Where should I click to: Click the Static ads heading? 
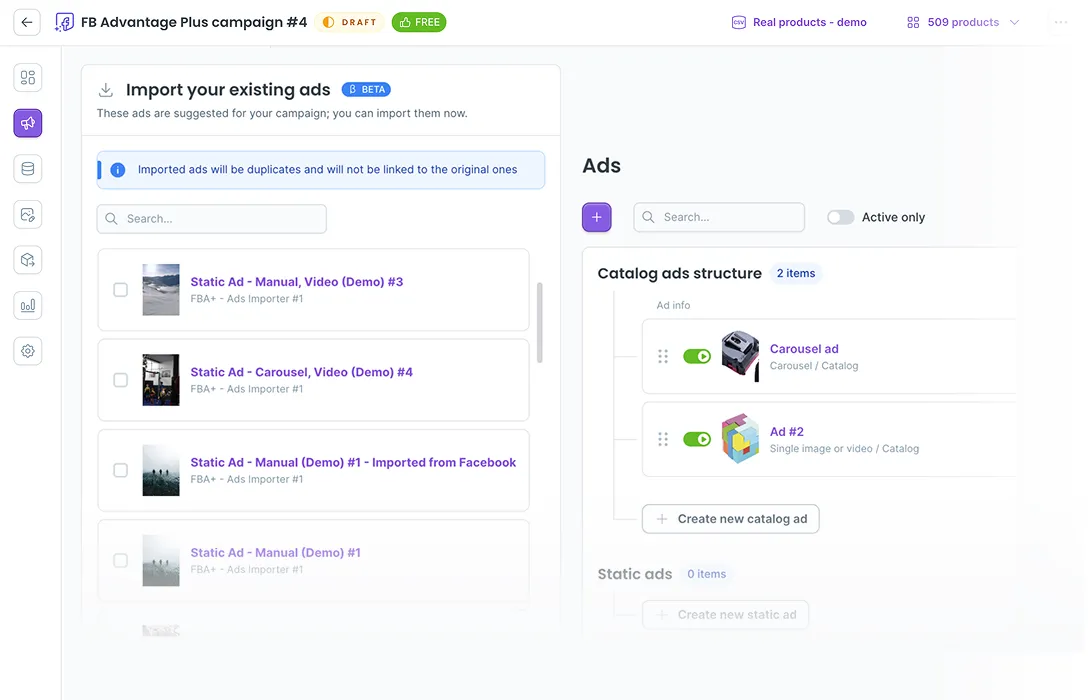coord(635,574)
